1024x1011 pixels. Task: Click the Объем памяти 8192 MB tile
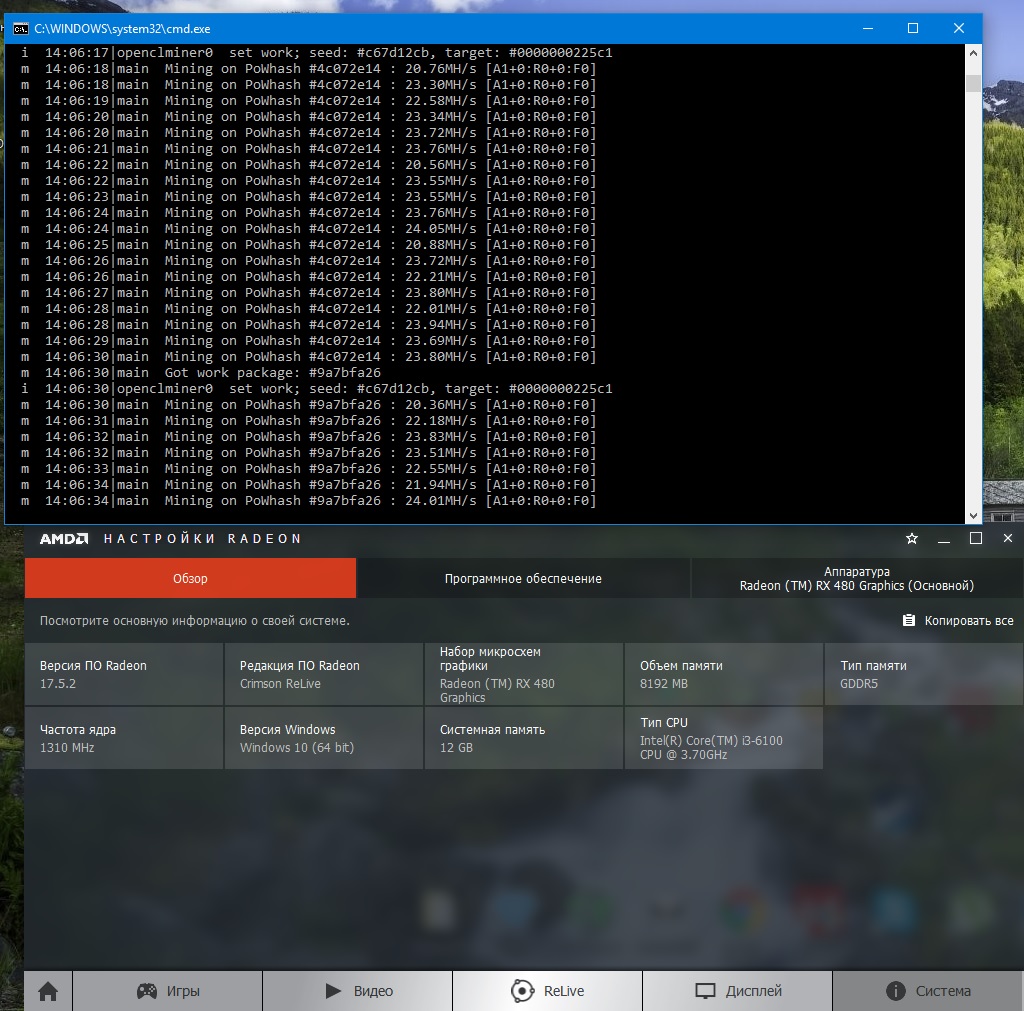point(724,674)
